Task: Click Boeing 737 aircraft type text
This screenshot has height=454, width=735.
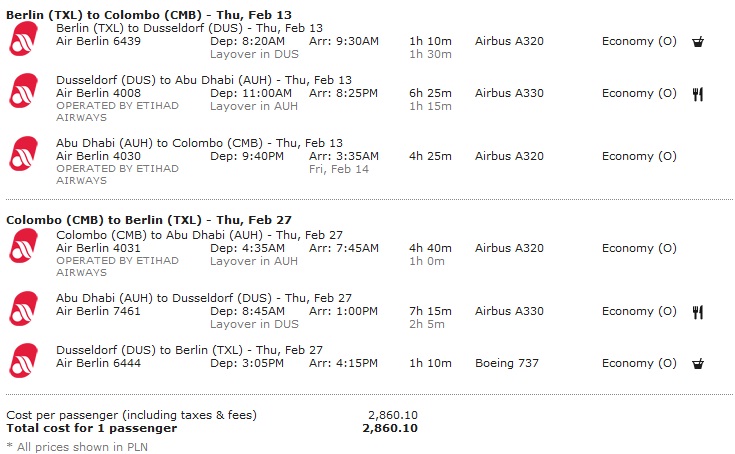Action: point(507,363)
